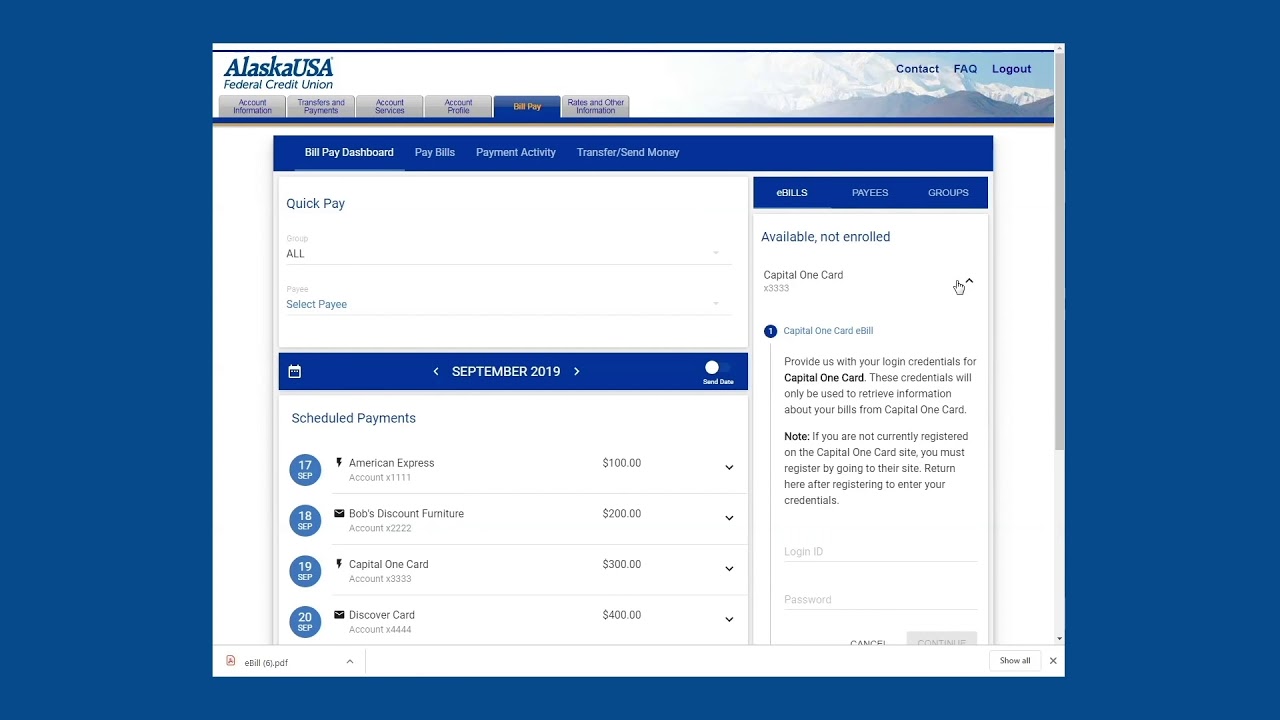Image resolution: width=1280 pixels, height=720 pixels.
Task: Click the Contact link
Action: pyautogui.click(x=917, y=69)
